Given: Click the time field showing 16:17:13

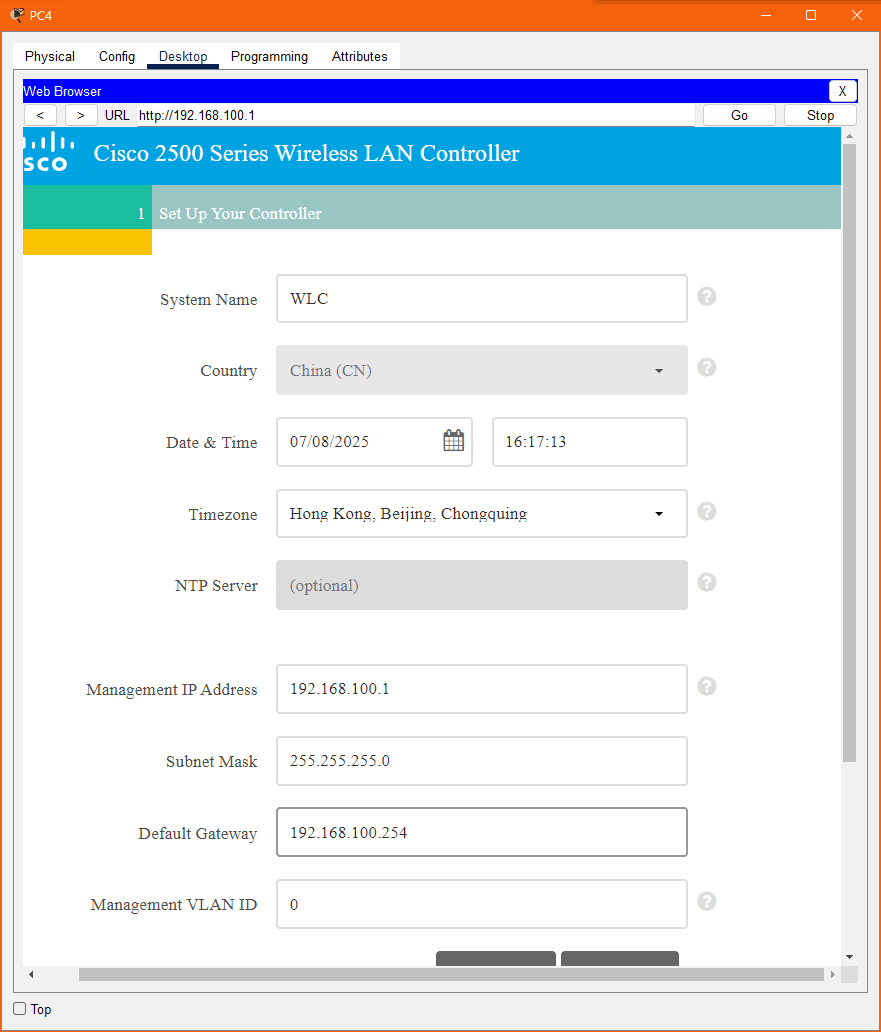Looking at the screenshot, I should pos(590,442).
